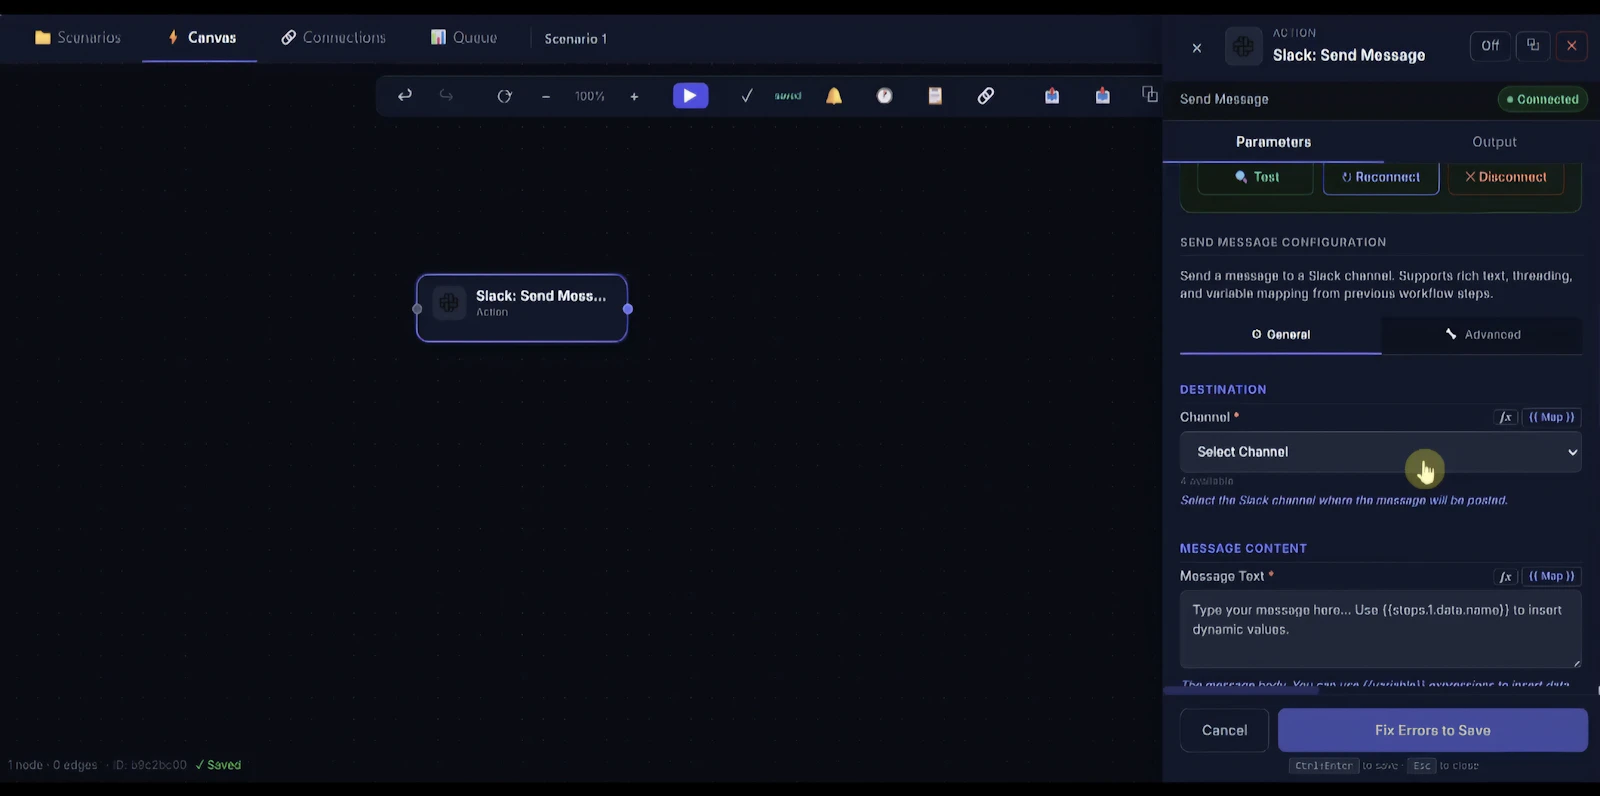1600x796 pixels.
Task: Toggle Map mode for Message Text
Action: (x=1551, y=576)
